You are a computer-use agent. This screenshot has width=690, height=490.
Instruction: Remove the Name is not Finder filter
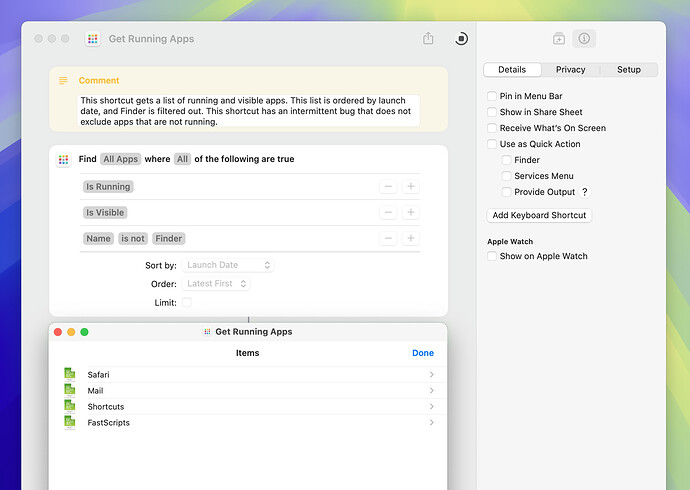click(388, 238)
